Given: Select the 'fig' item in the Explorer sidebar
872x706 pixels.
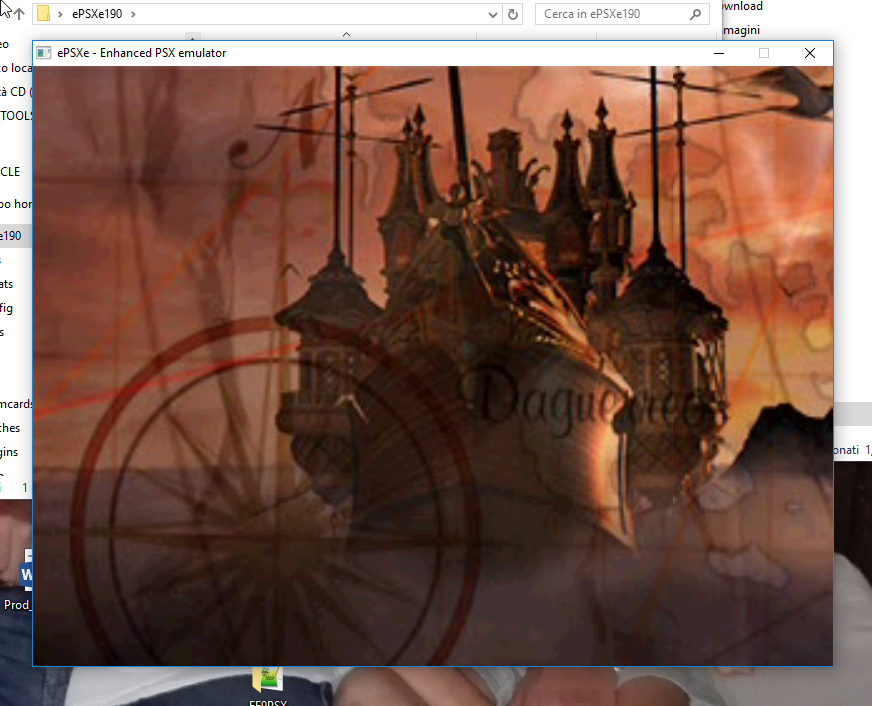Looking at the screenshot, I should (x=7, y=308).
